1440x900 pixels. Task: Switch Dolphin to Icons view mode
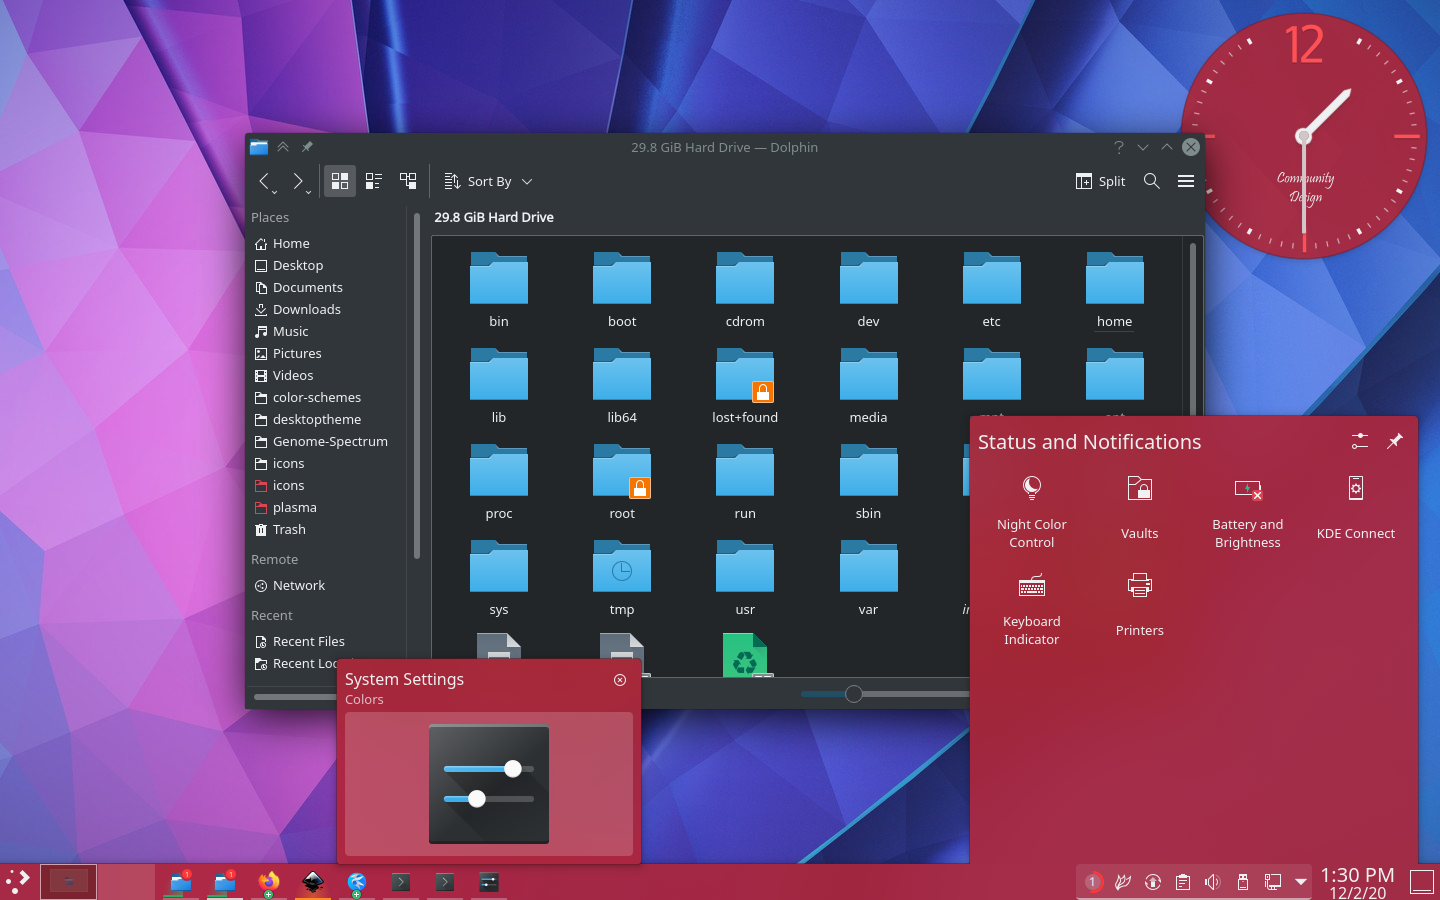pos(340,181)
